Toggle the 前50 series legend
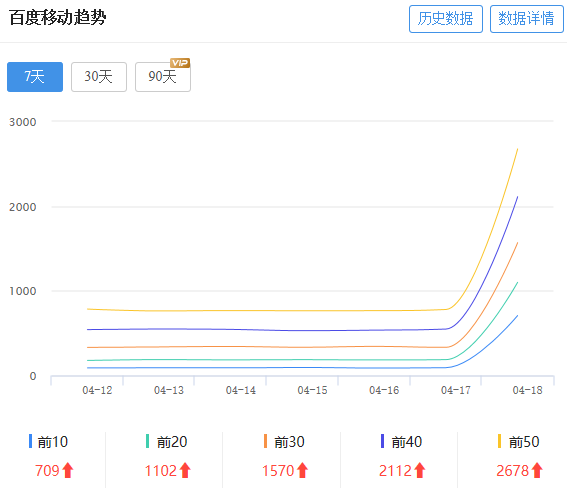This screenshot has height=494, width=567. pos(519,442)
